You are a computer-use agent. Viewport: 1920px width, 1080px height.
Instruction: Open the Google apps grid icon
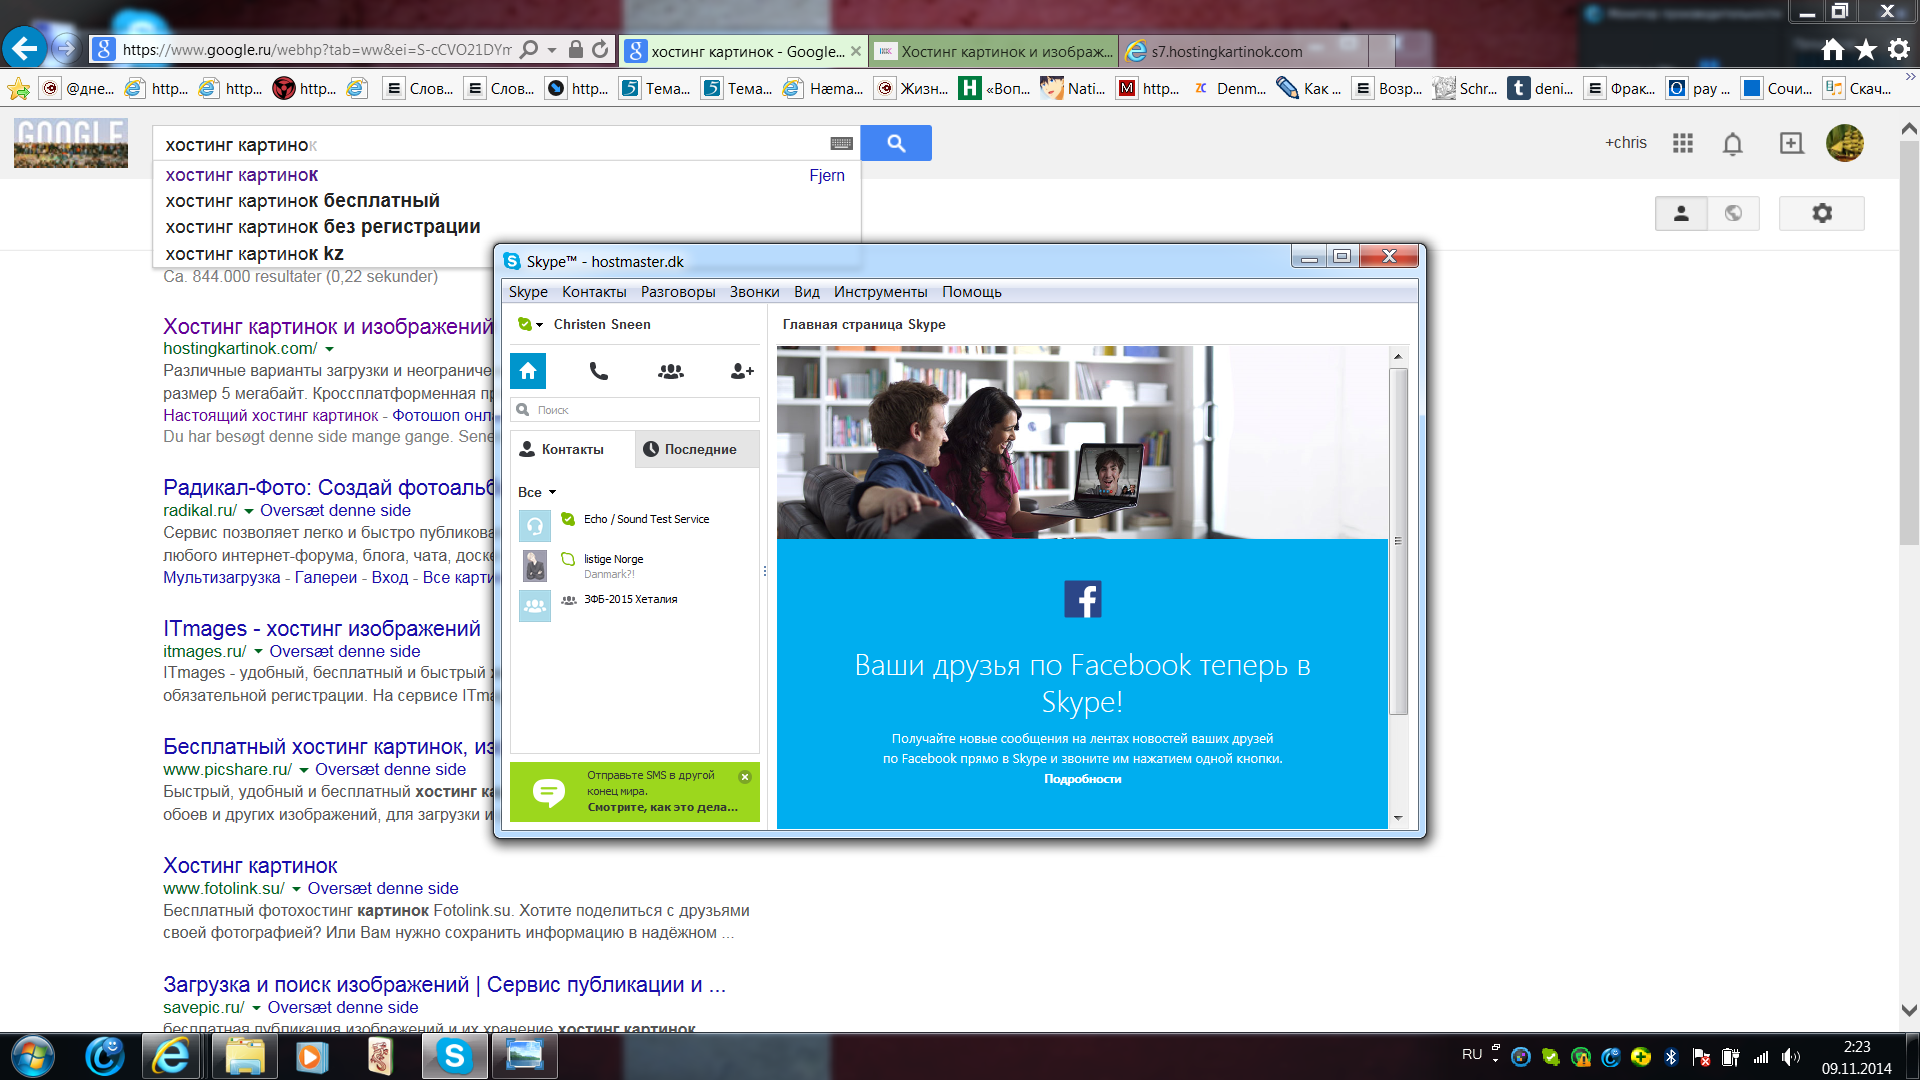pyautogui.click(x=1683, y=143)
